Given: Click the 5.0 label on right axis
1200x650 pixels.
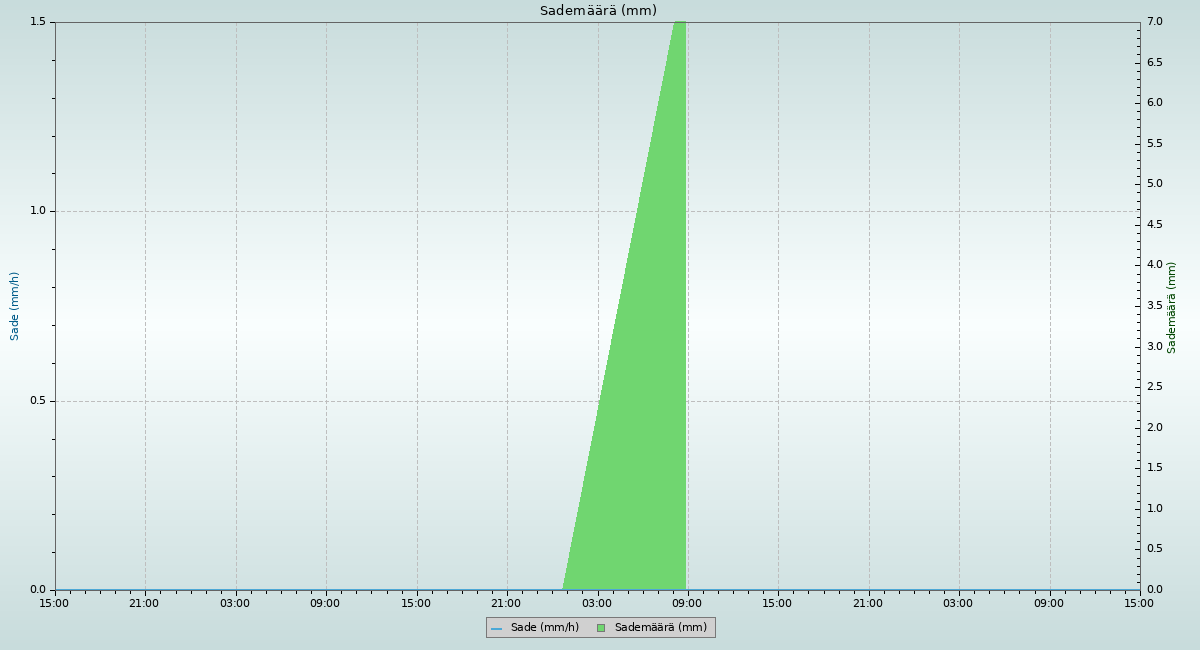Looking at the screenshot, I should tap(1154, 184).
